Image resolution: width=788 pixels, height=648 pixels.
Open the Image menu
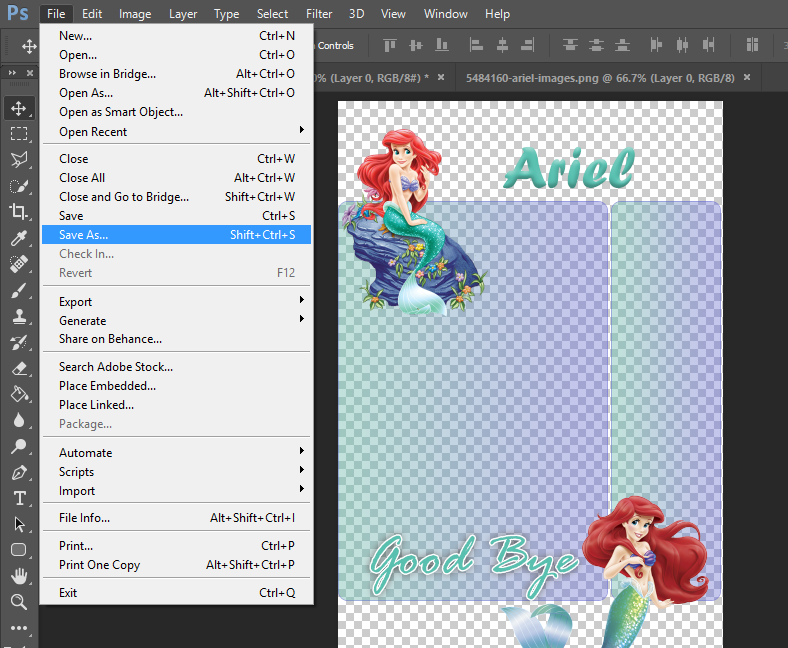(135, 14)
